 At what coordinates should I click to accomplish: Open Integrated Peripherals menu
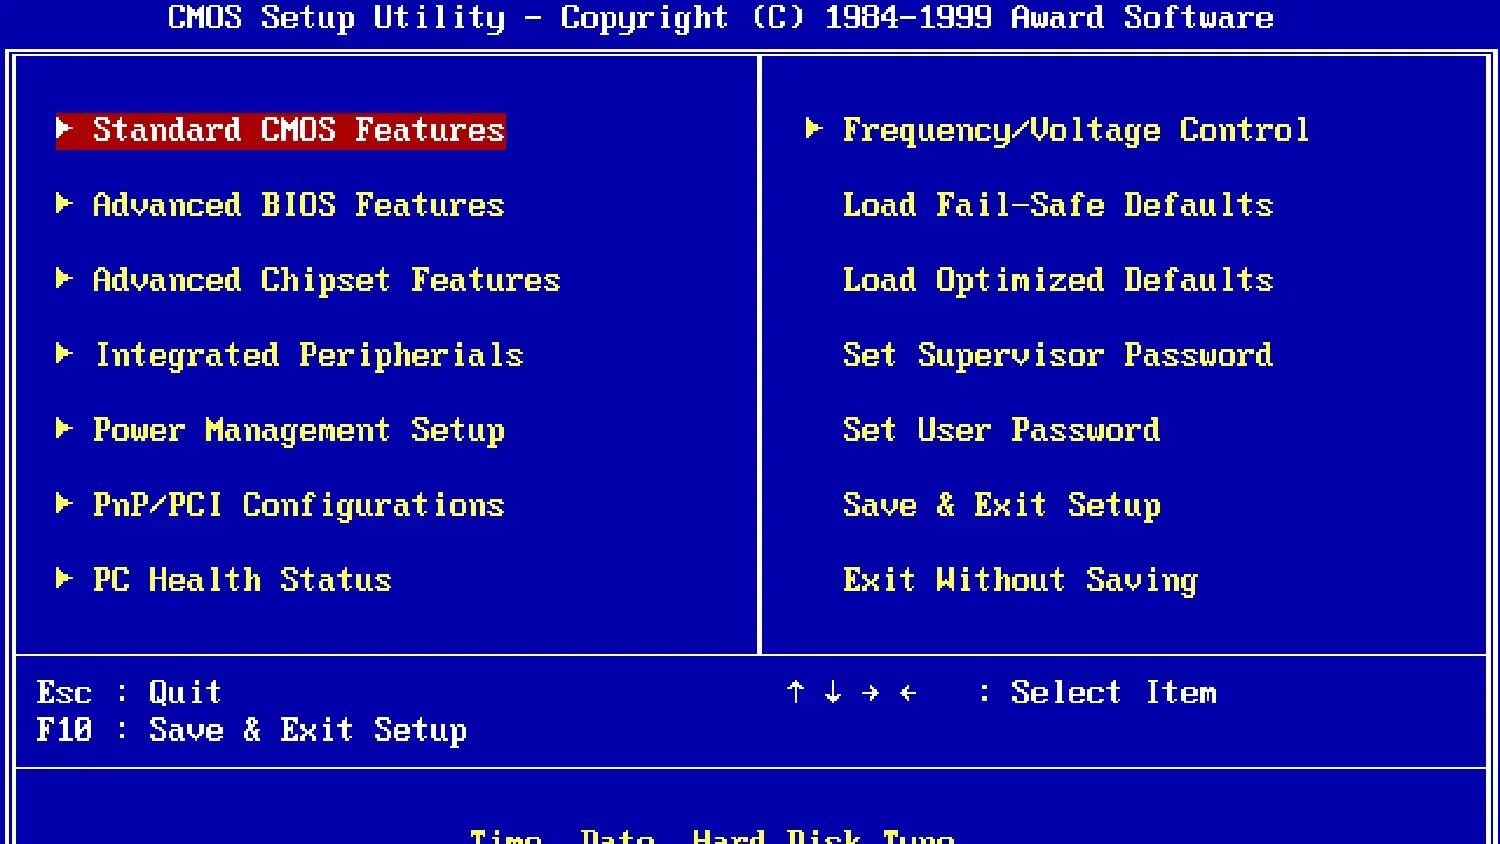[x=308, y=355]
